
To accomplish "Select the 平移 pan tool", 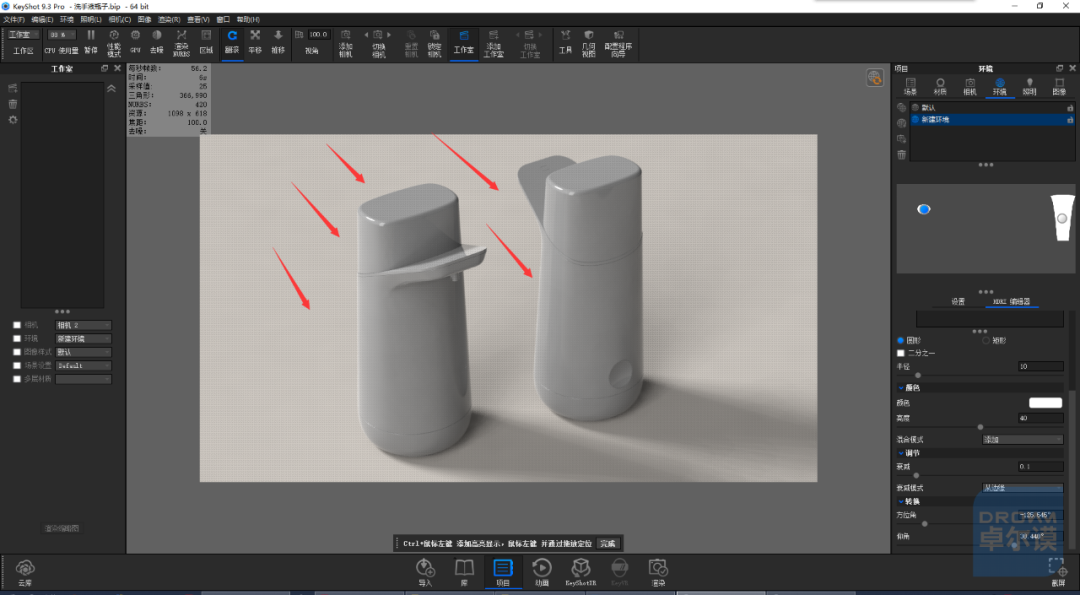I will click(255, 41).
